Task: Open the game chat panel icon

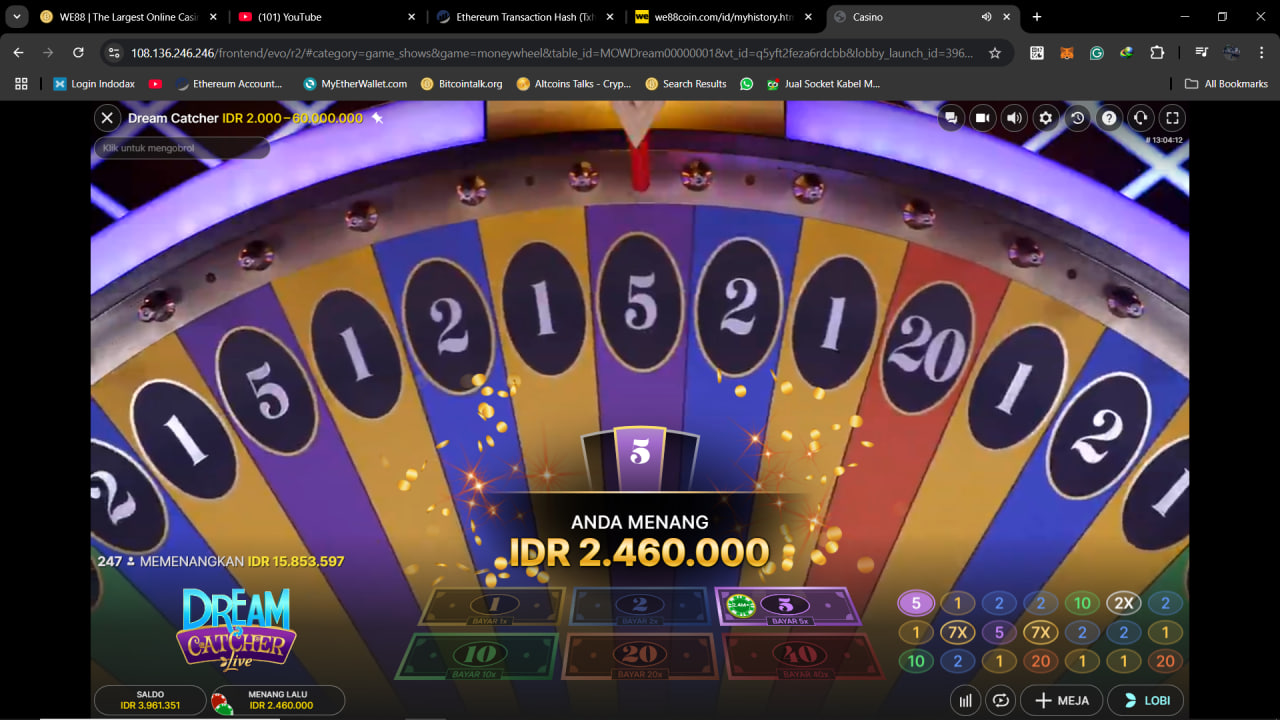Action: tap(951, 118)
